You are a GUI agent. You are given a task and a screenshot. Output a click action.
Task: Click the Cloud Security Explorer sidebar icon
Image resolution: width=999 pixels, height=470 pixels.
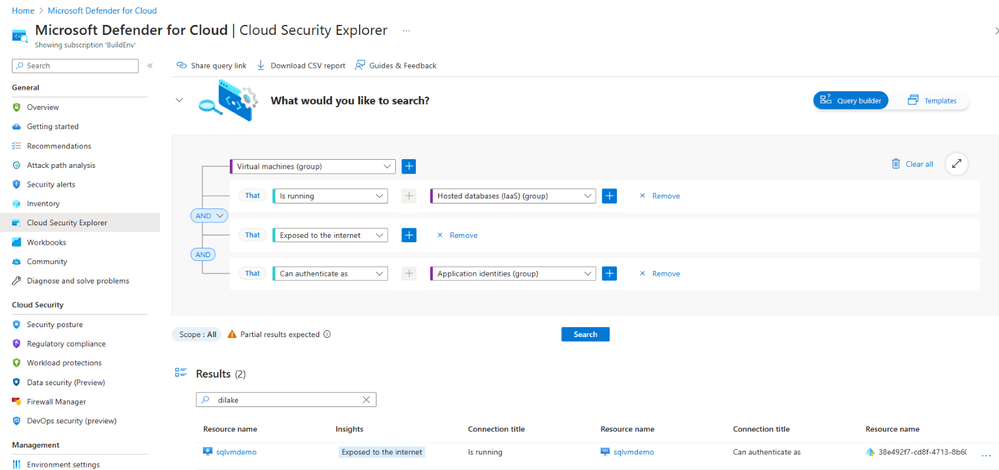[17, 223]
